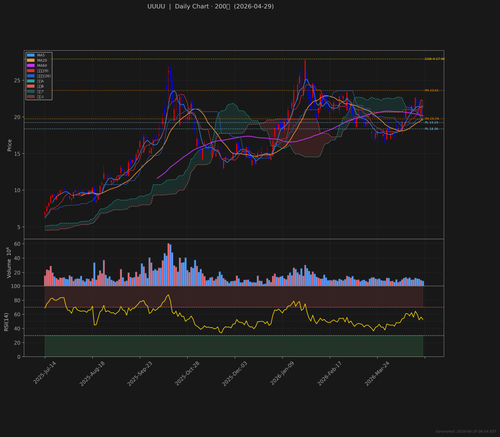The height and width of the screenshot is (437, 500).
Task: Click the 80 tick on the RSI axis
Action: coord(17,301)
